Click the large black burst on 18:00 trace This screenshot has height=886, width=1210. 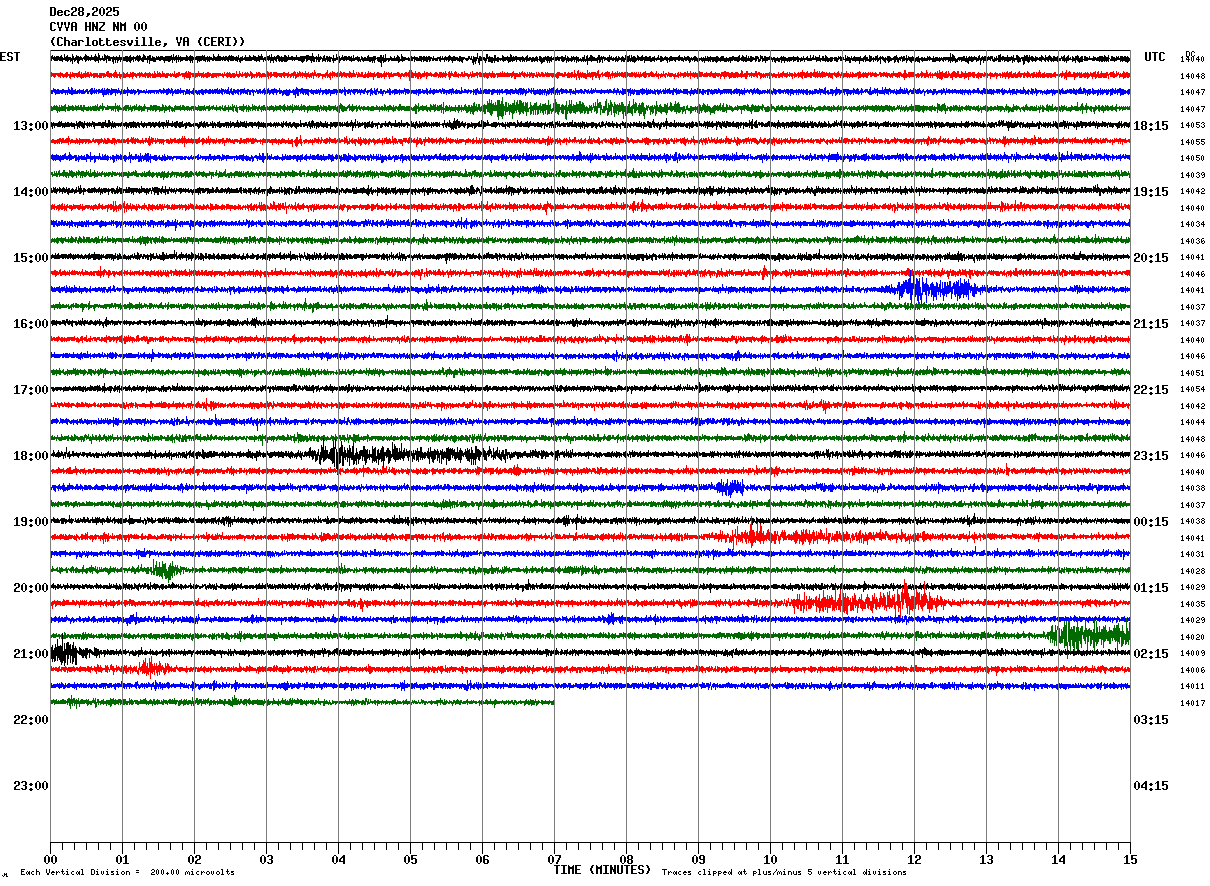click(410, 455)
